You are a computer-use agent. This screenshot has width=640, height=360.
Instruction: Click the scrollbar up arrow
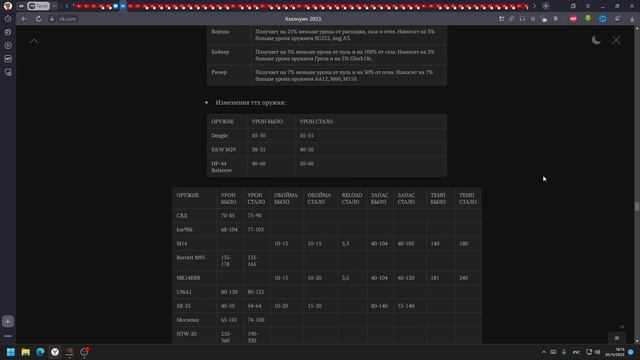[x=637, y=28]
